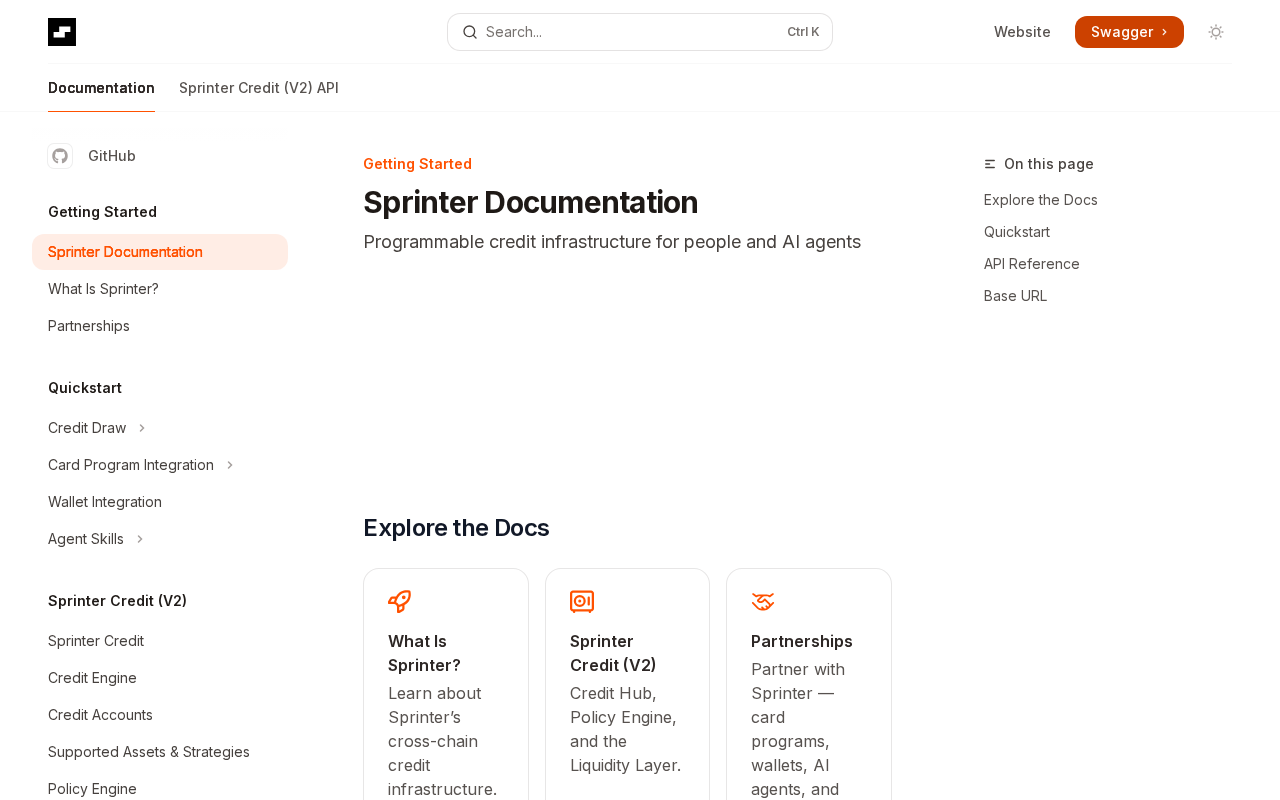
Task: Click the Sprinter Documentation page heading
Action: pyautogui.click(x=530, y=202)
